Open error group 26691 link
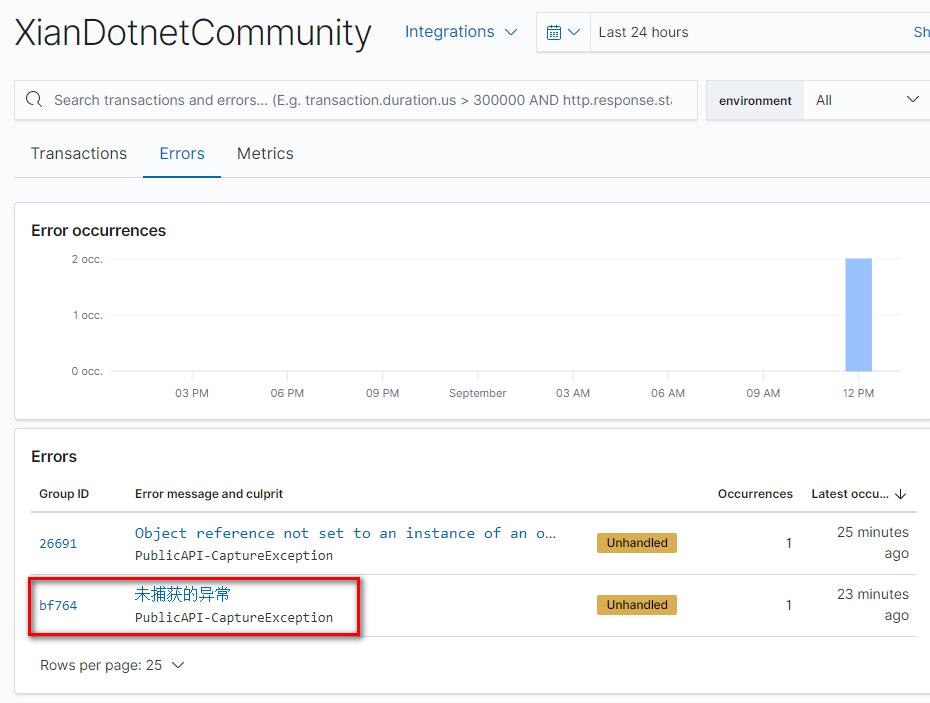This screenshot has height=703, width=930. (x=58, y=543)
